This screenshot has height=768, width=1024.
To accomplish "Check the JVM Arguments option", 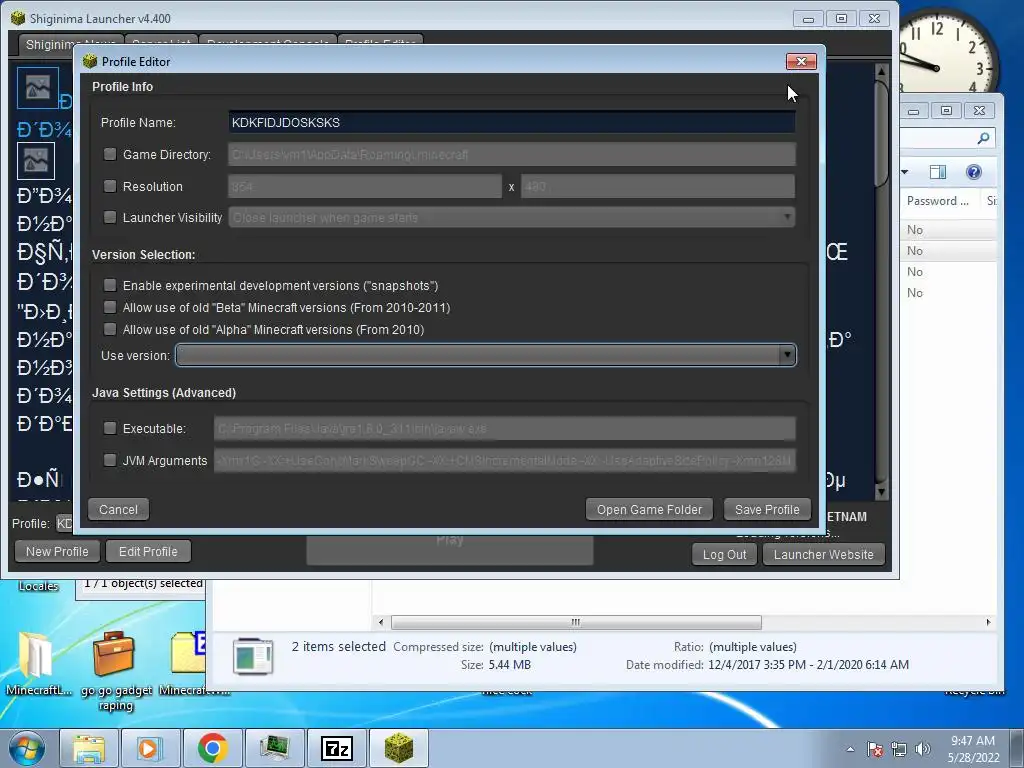I will (110, 460).
